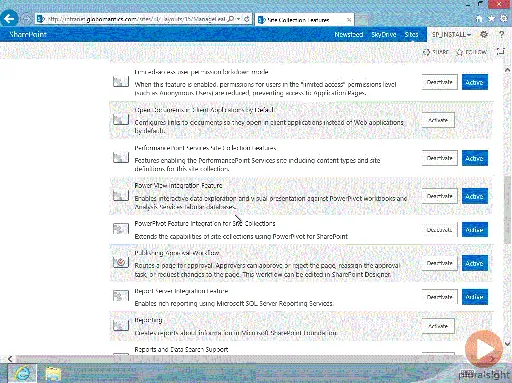Toggle the focus on content icon
Viewport: 512px width, 383px height.
tap(501, 52)
